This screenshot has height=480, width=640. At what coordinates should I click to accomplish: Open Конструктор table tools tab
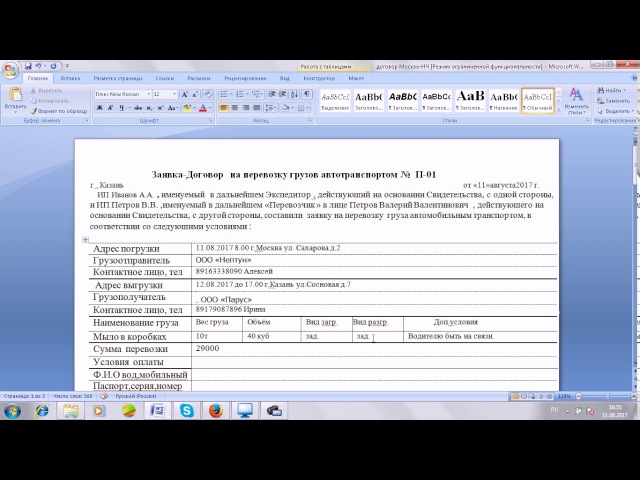pyautogui.click(x=319, y=78)
